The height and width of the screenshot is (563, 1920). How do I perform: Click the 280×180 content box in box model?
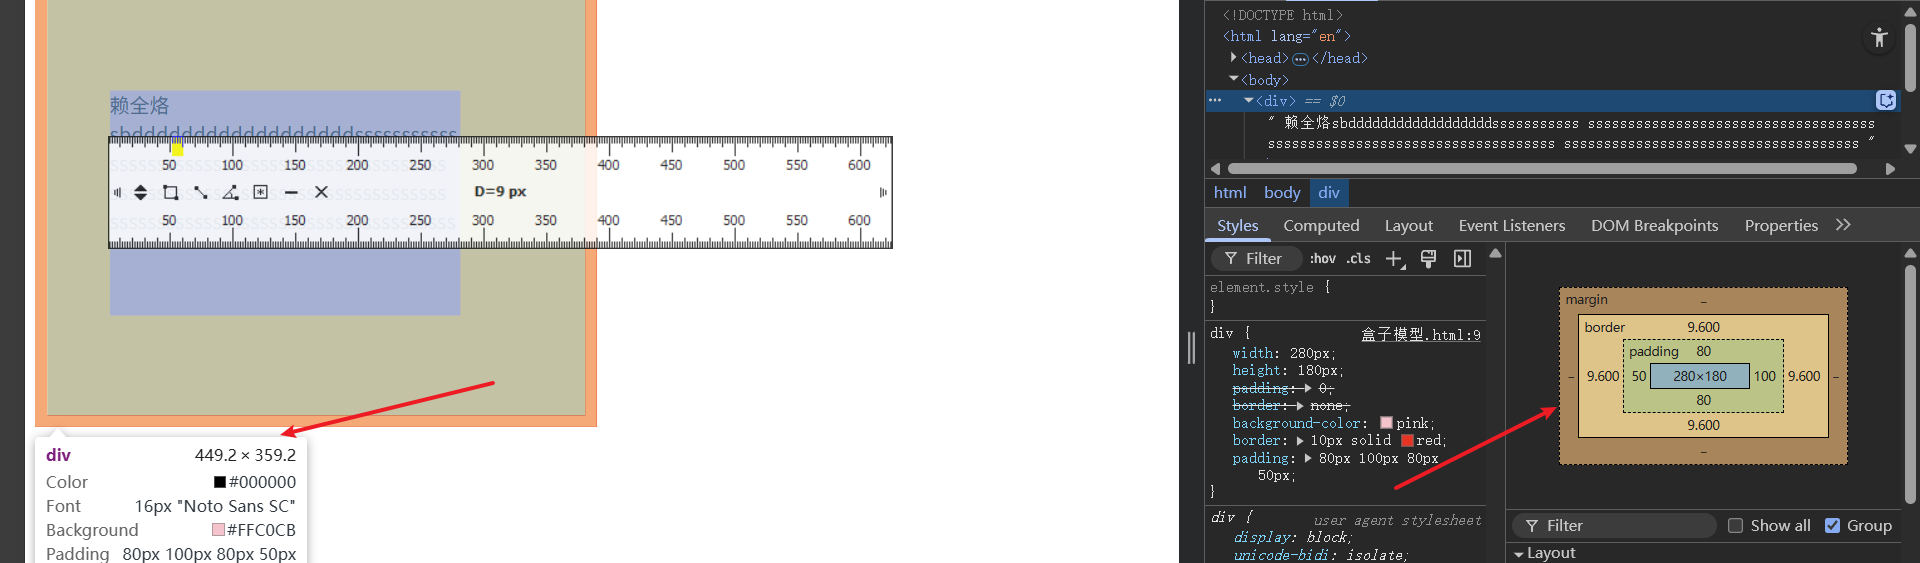click(1700, 377)
